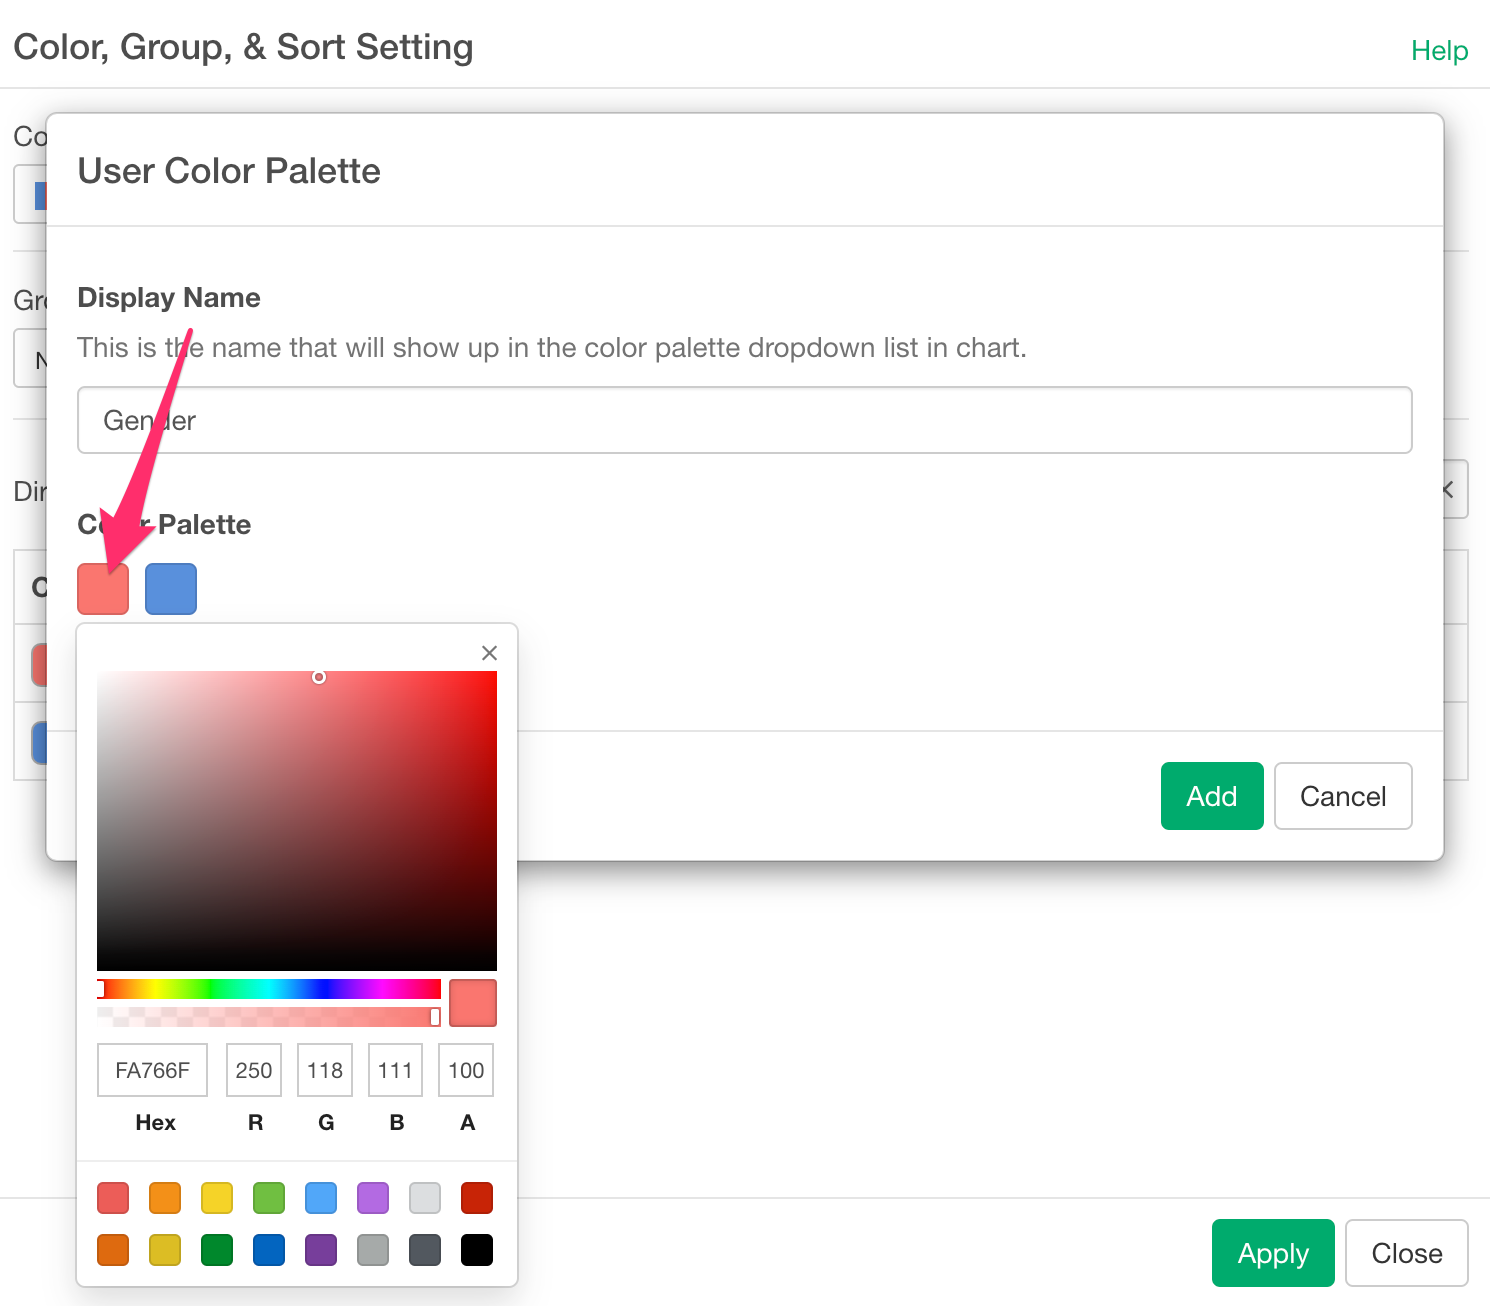Open the Help link
1490x1306 pixels.
click(x=1439, y=50)
